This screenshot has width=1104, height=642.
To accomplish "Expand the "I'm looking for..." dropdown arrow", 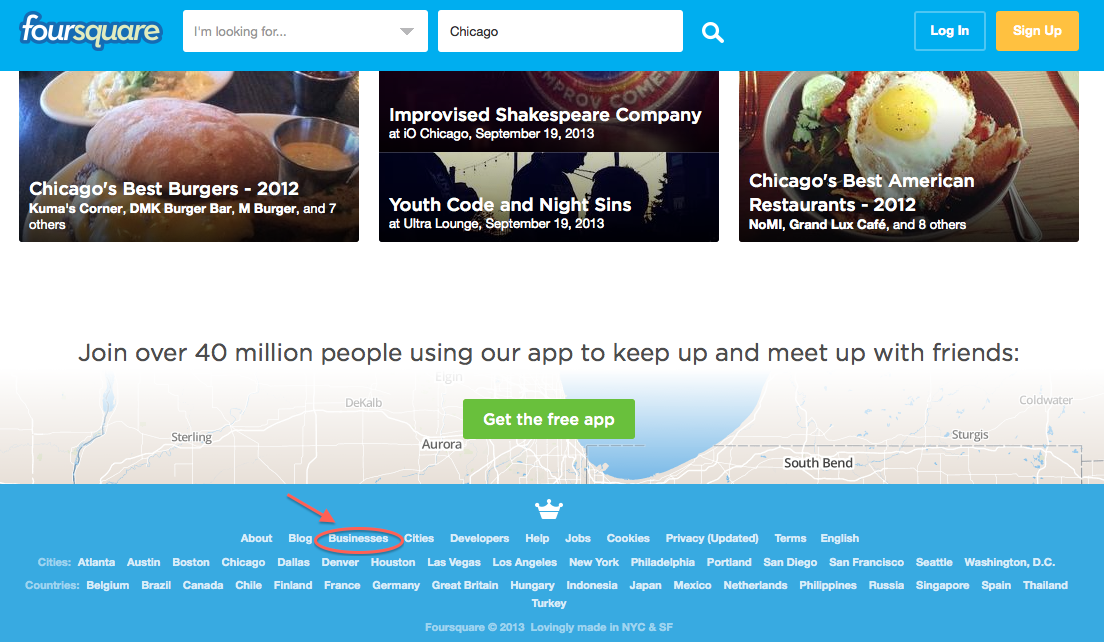I will point(406,32).
